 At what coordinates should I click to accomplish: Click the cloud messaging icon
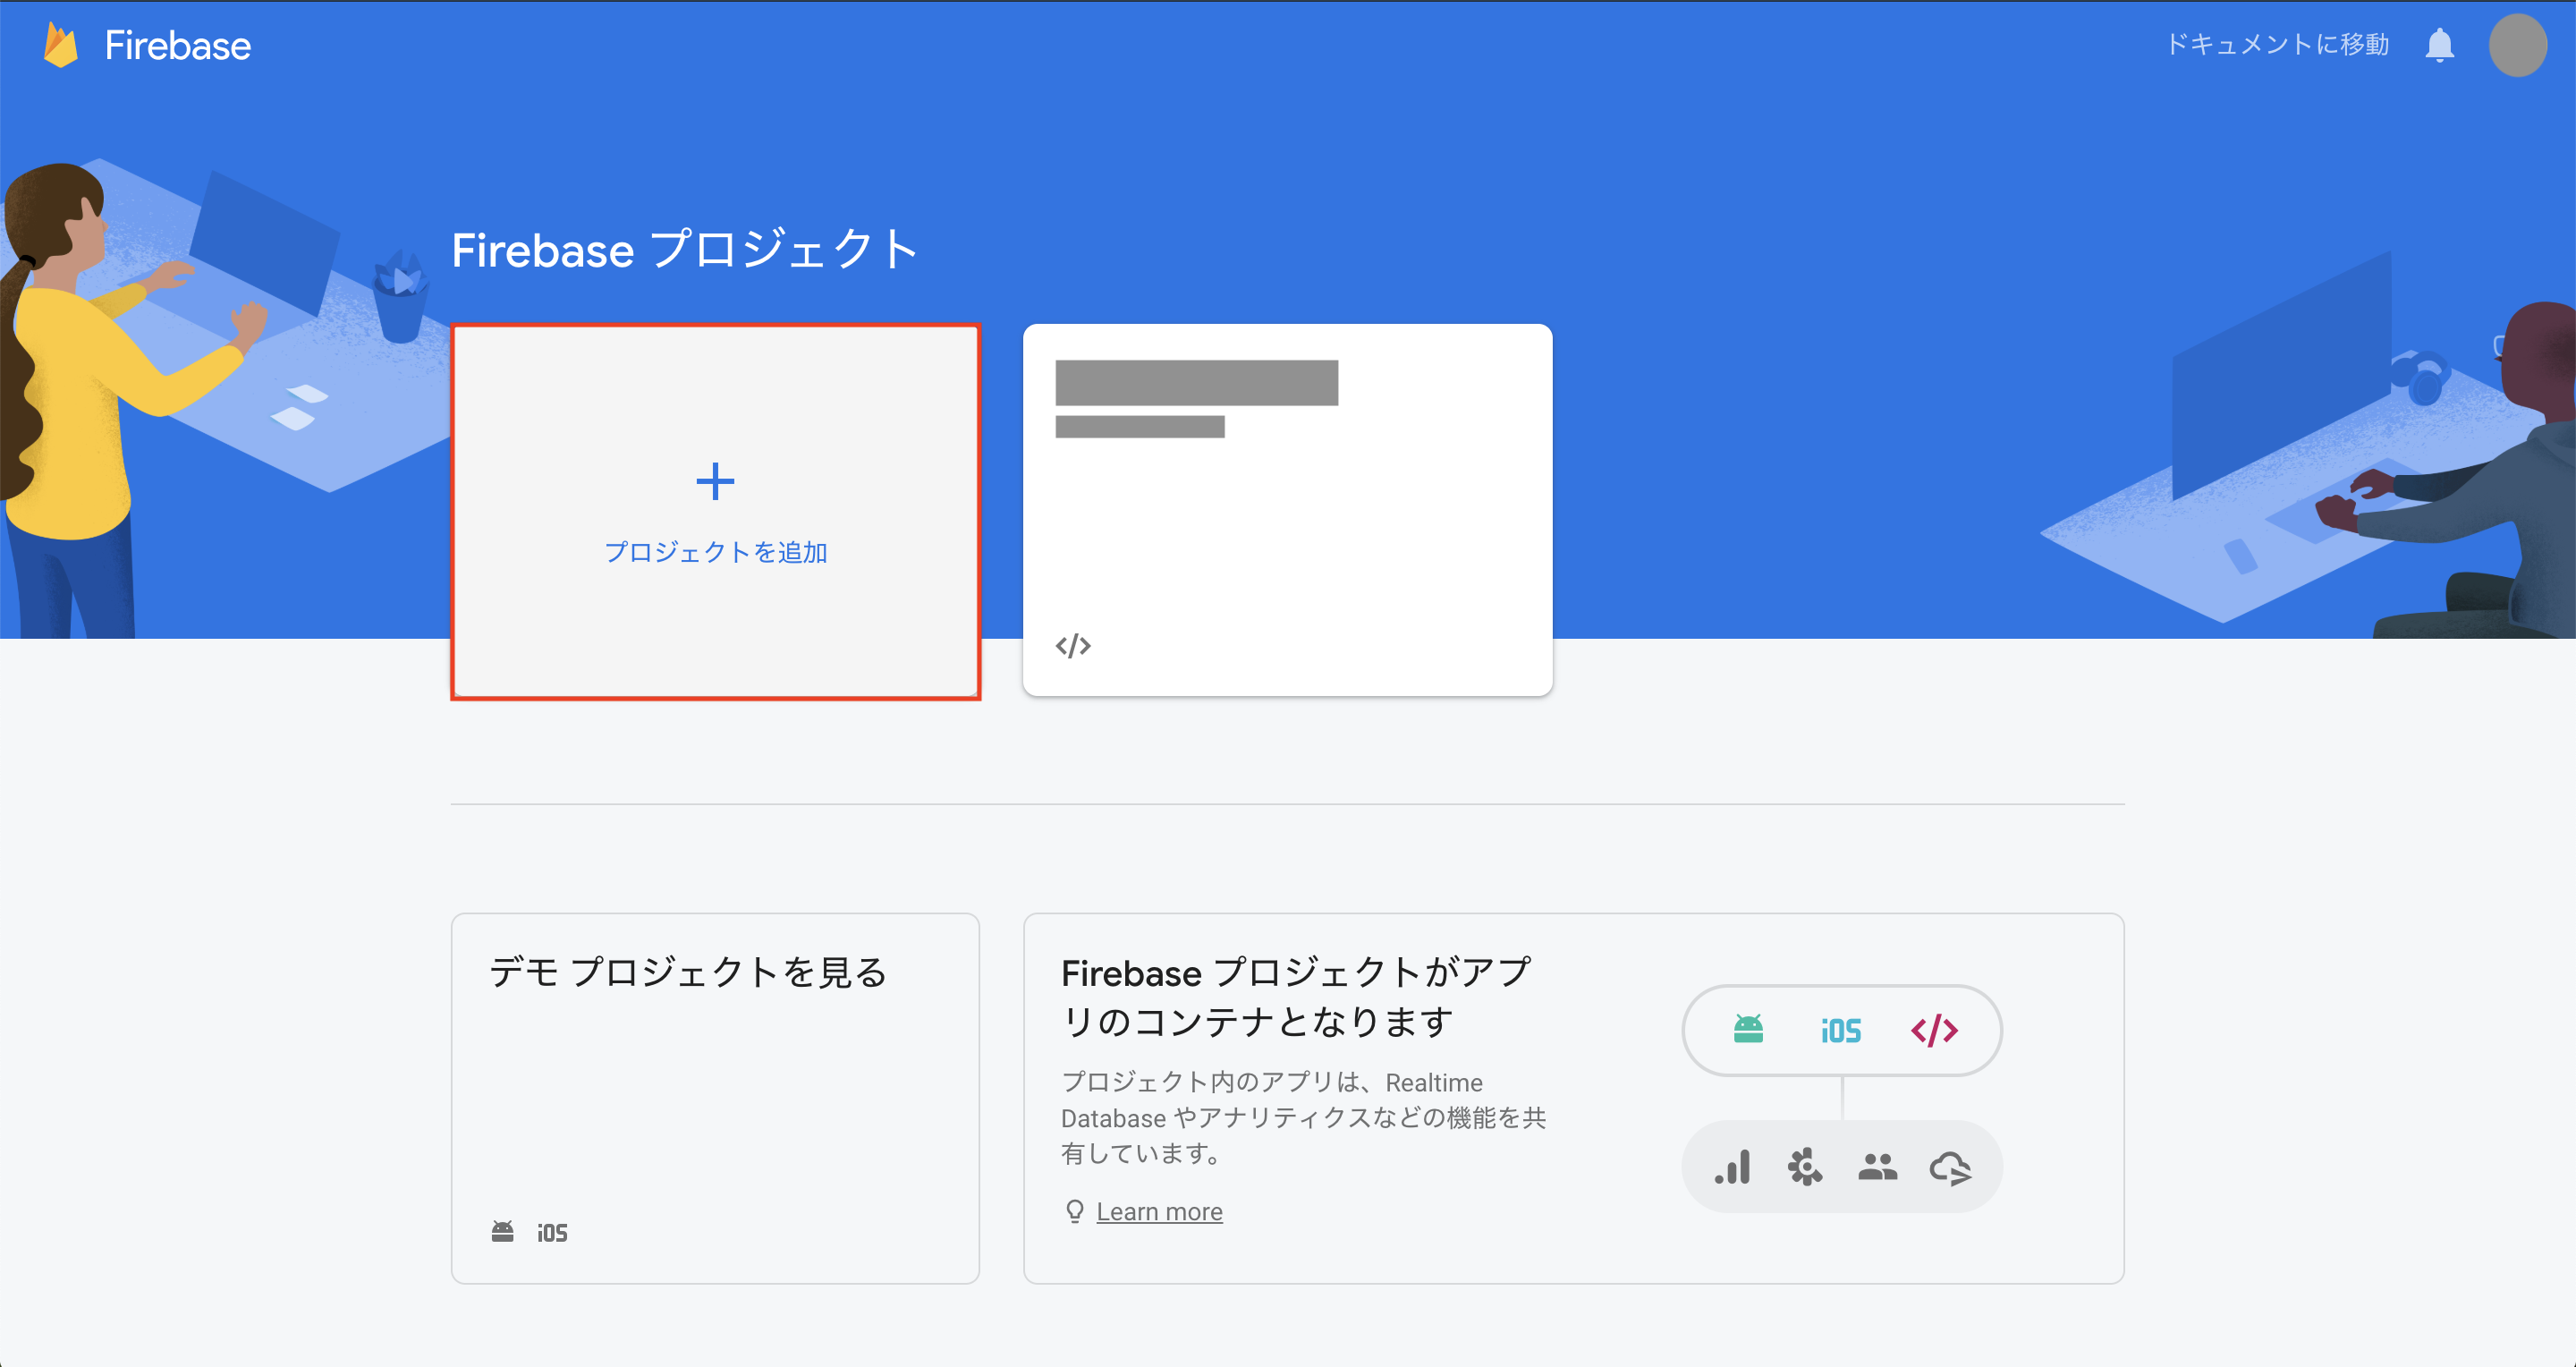coord(1950,1166)
